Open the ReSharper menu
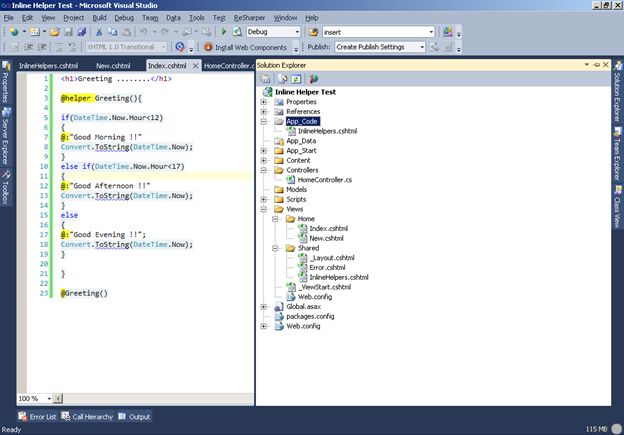624x435 pixels. (249, 18)
